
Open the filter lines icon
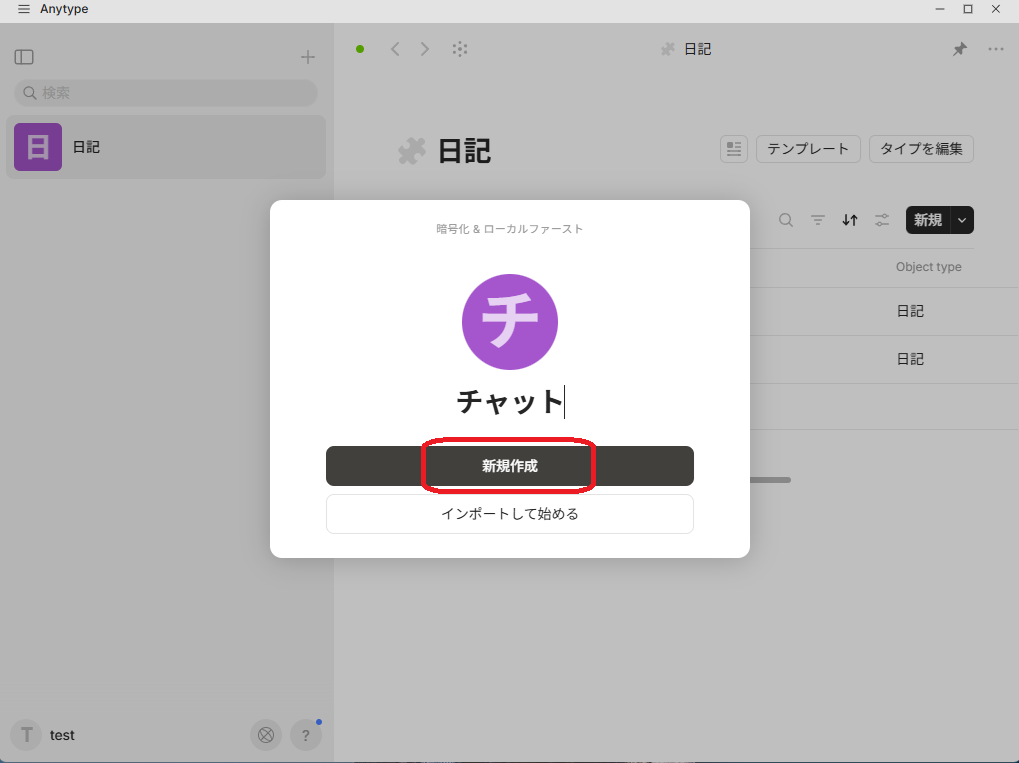click(818, 220)
